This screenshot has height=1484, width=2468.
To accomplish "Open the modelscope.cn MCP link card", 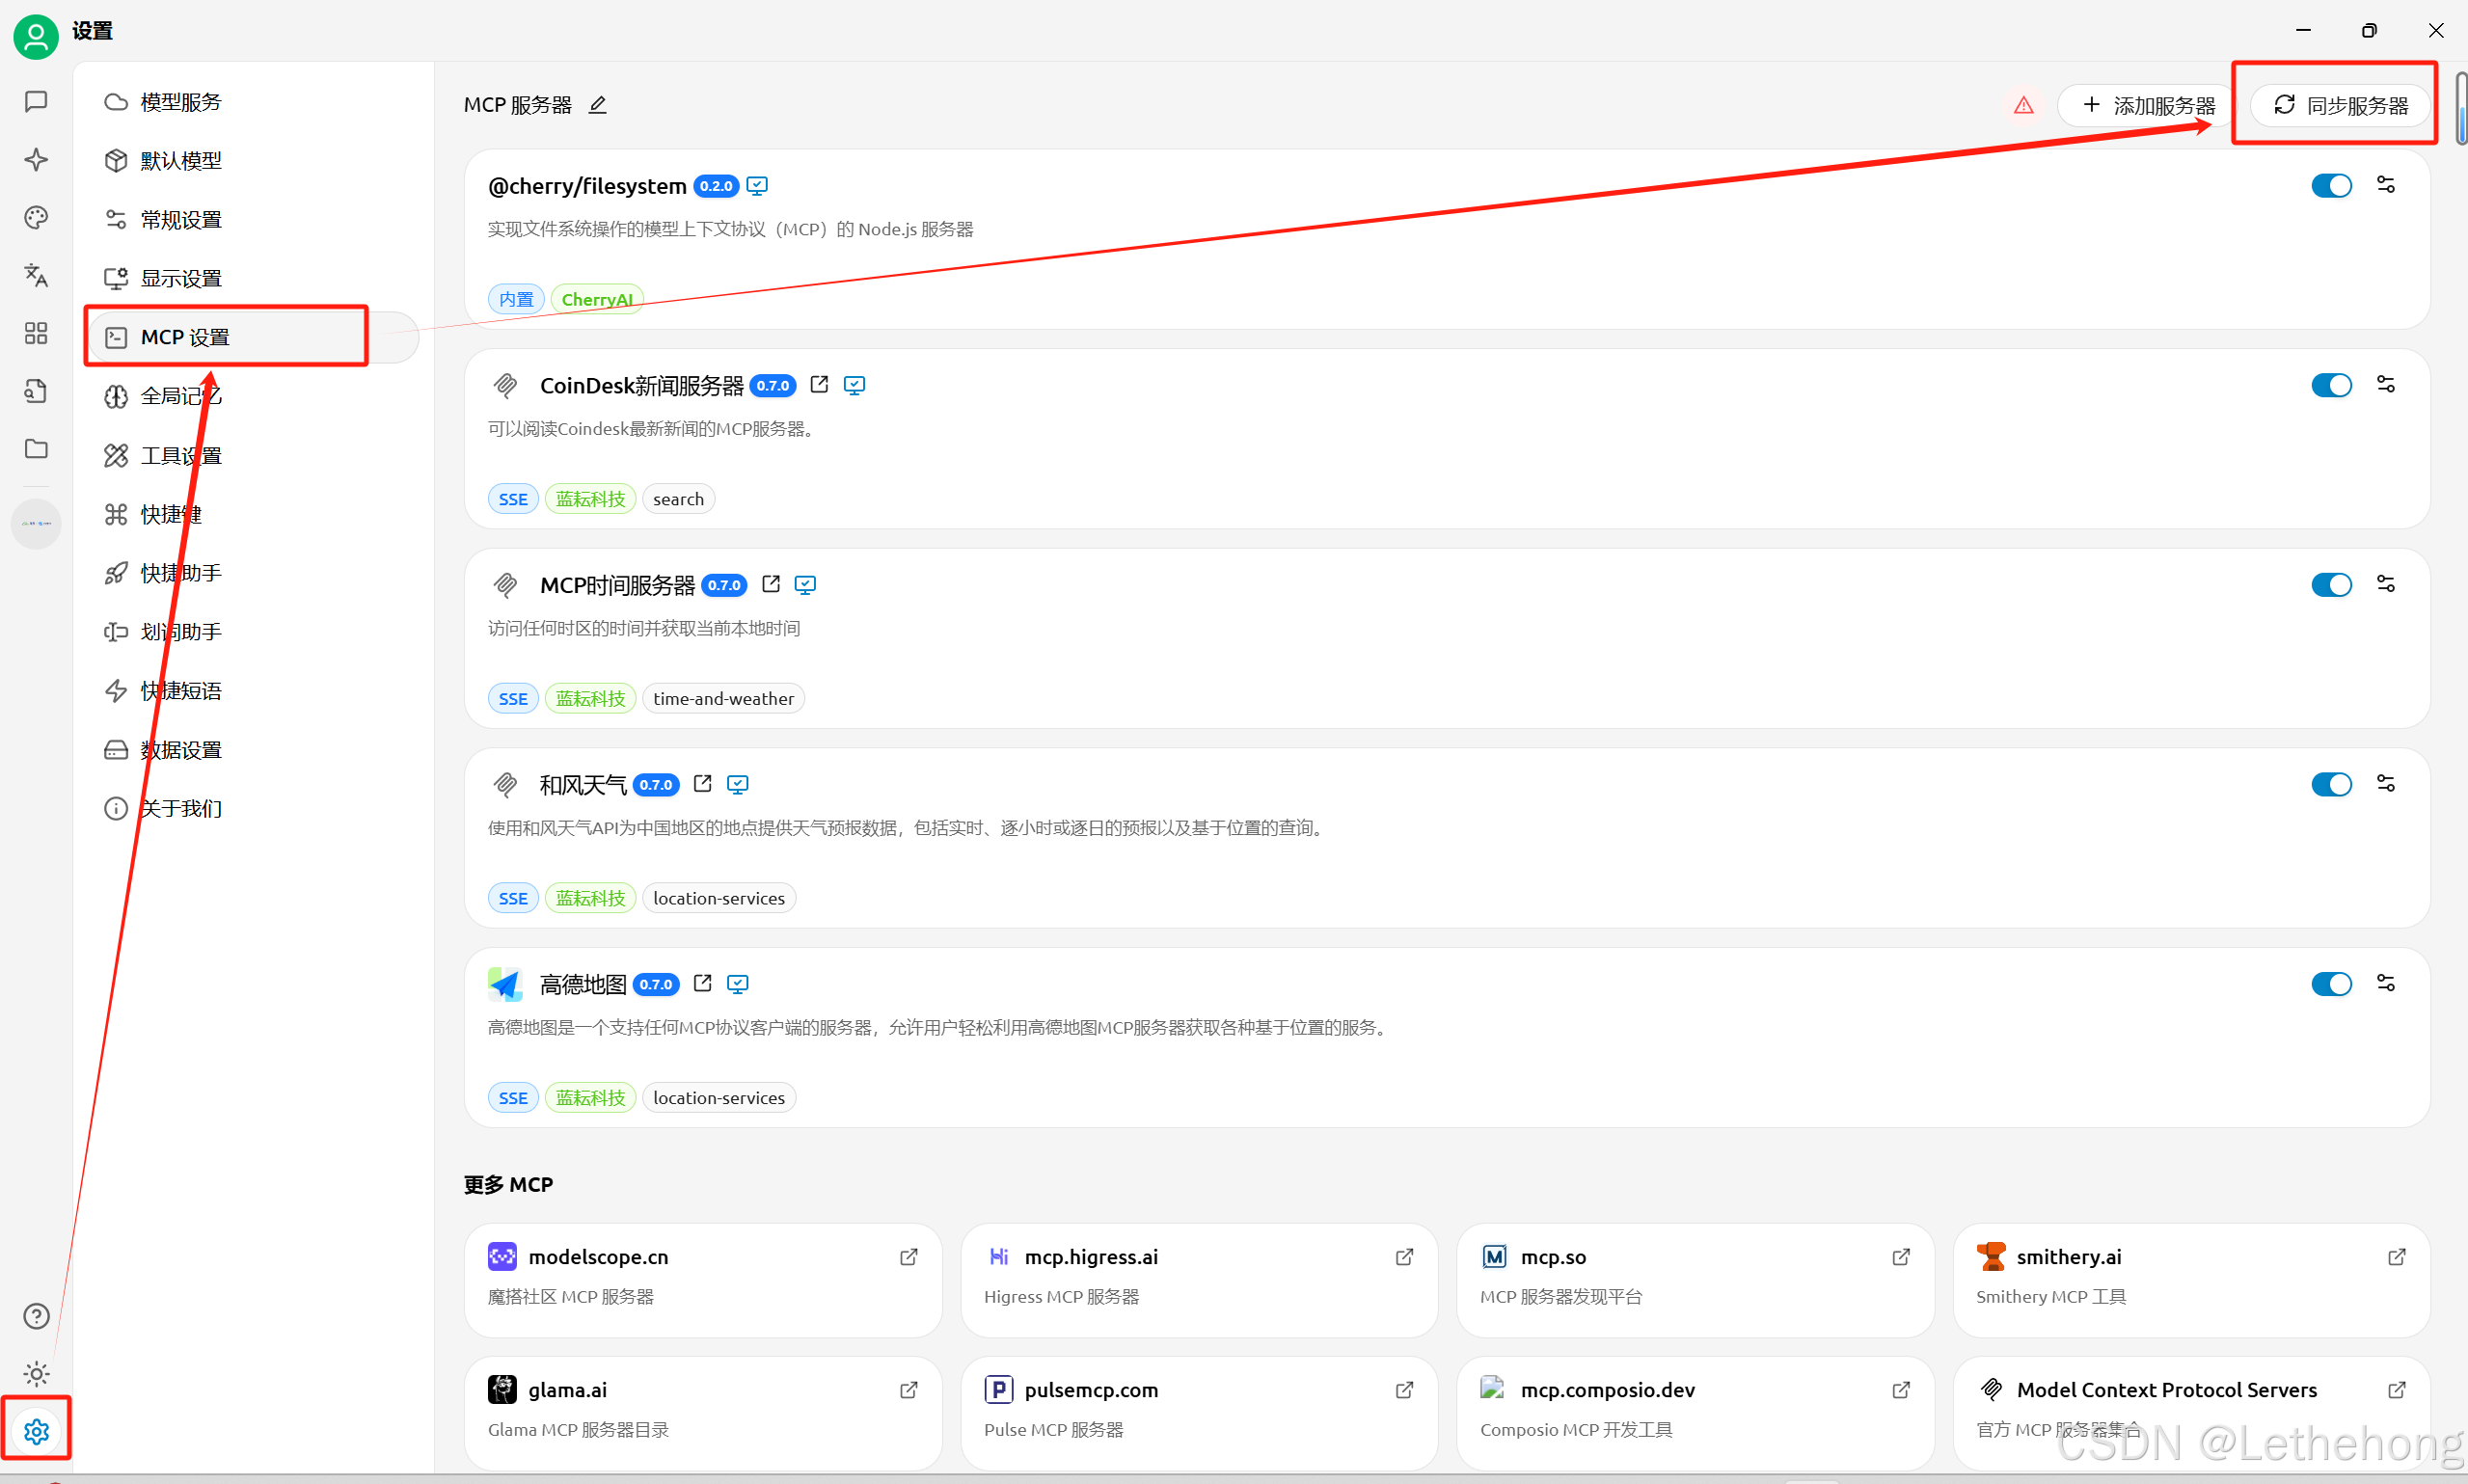I will click(x=703, y=1279).
